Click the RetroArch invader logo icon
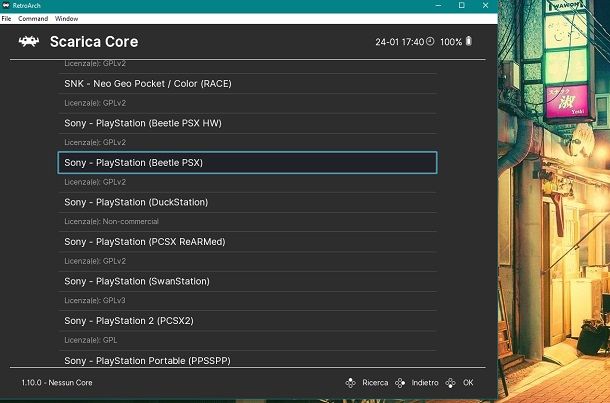The image size is (610, 403). (x=29, y=42)
